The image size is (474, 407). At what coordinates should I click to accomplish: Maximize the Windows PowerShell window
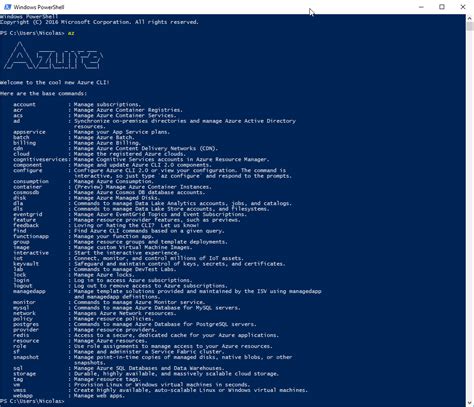[x=442, y=7]
